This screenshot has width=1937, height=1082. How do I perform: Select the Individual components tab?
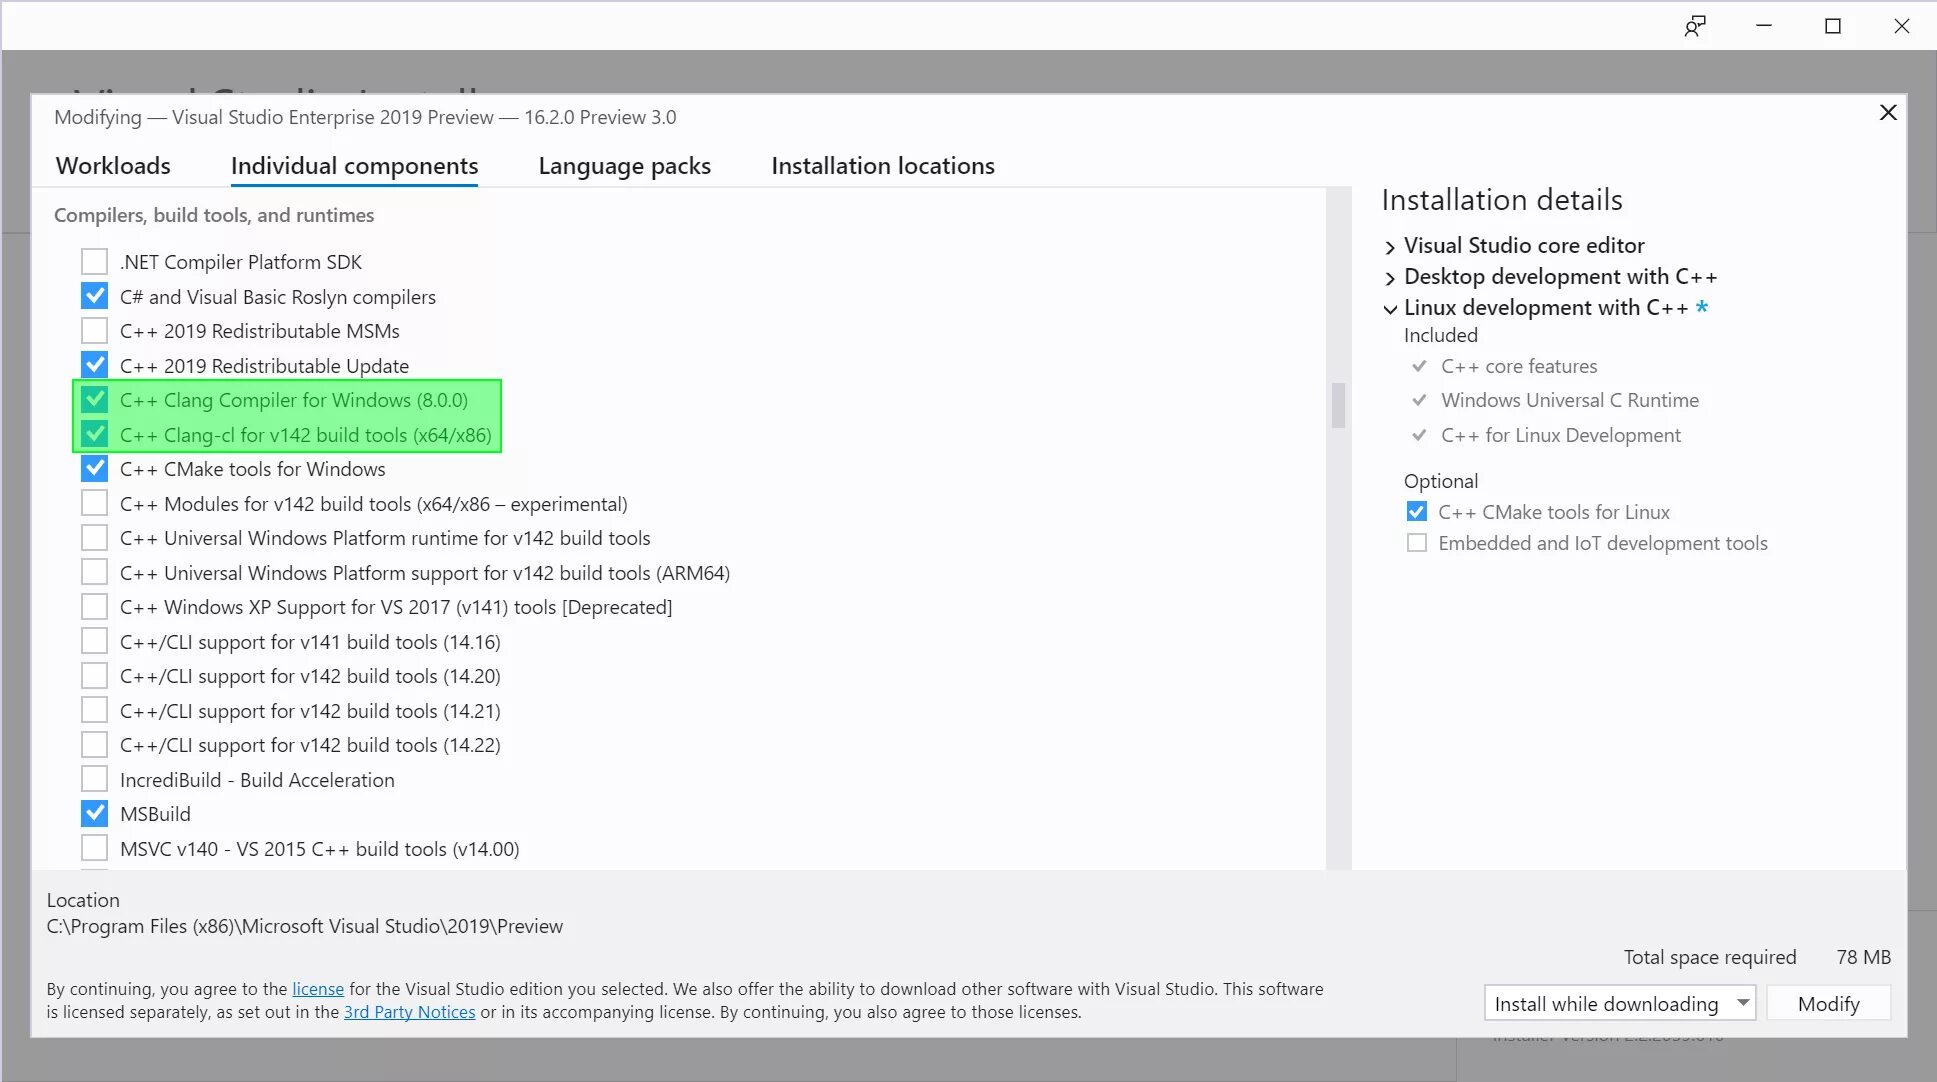354,166
